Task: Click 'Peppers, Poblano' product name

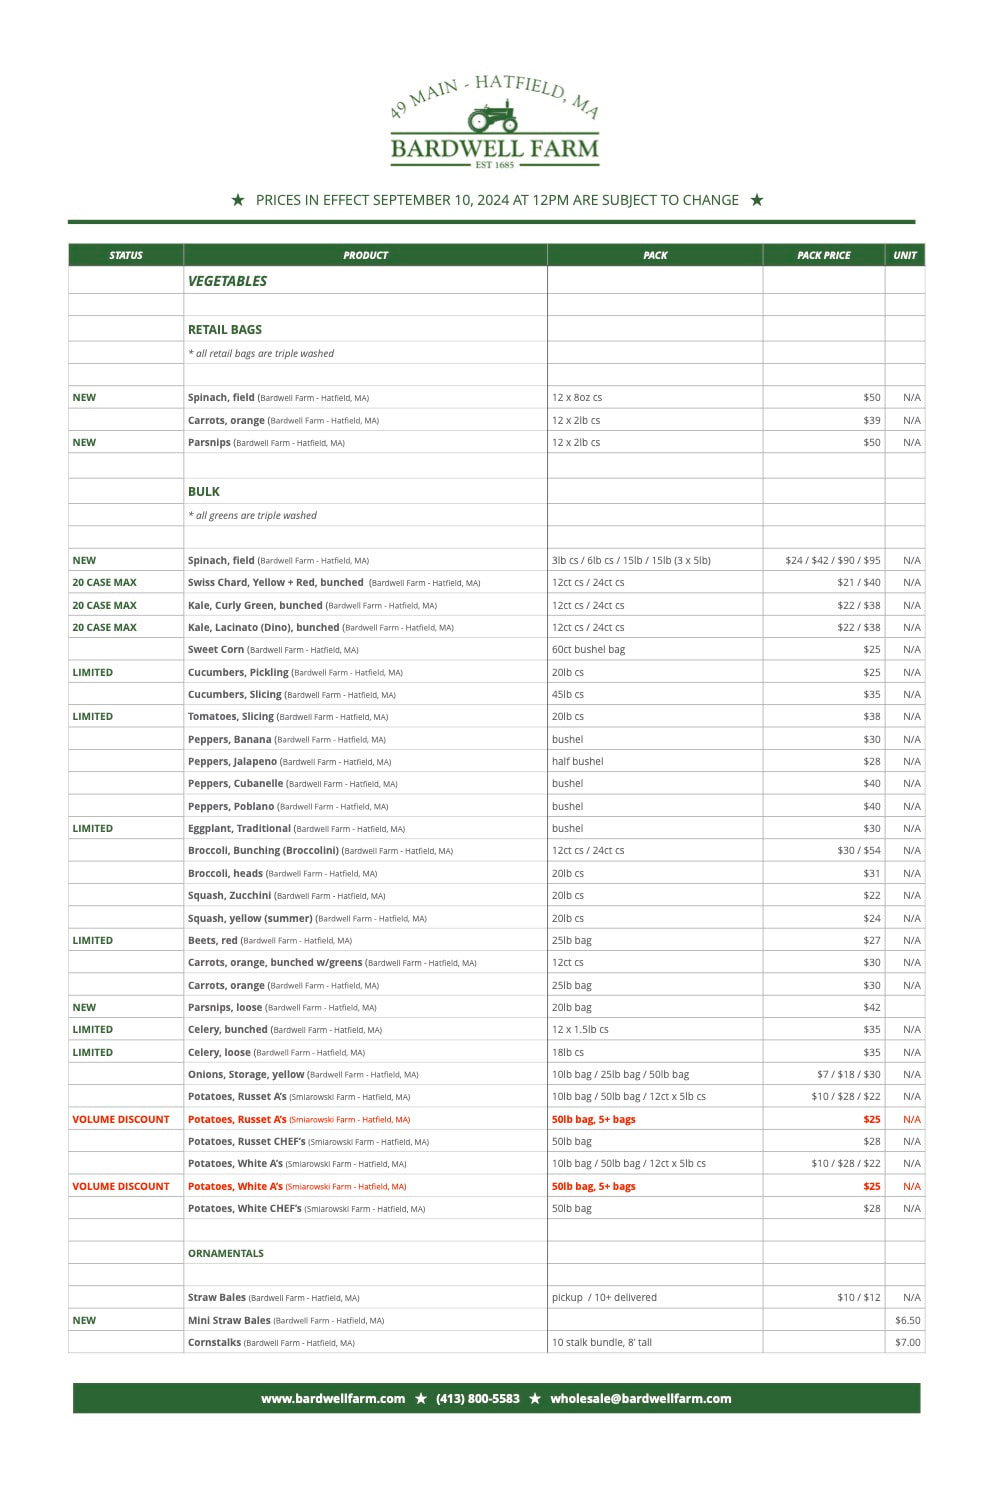Action: point(231,806)
